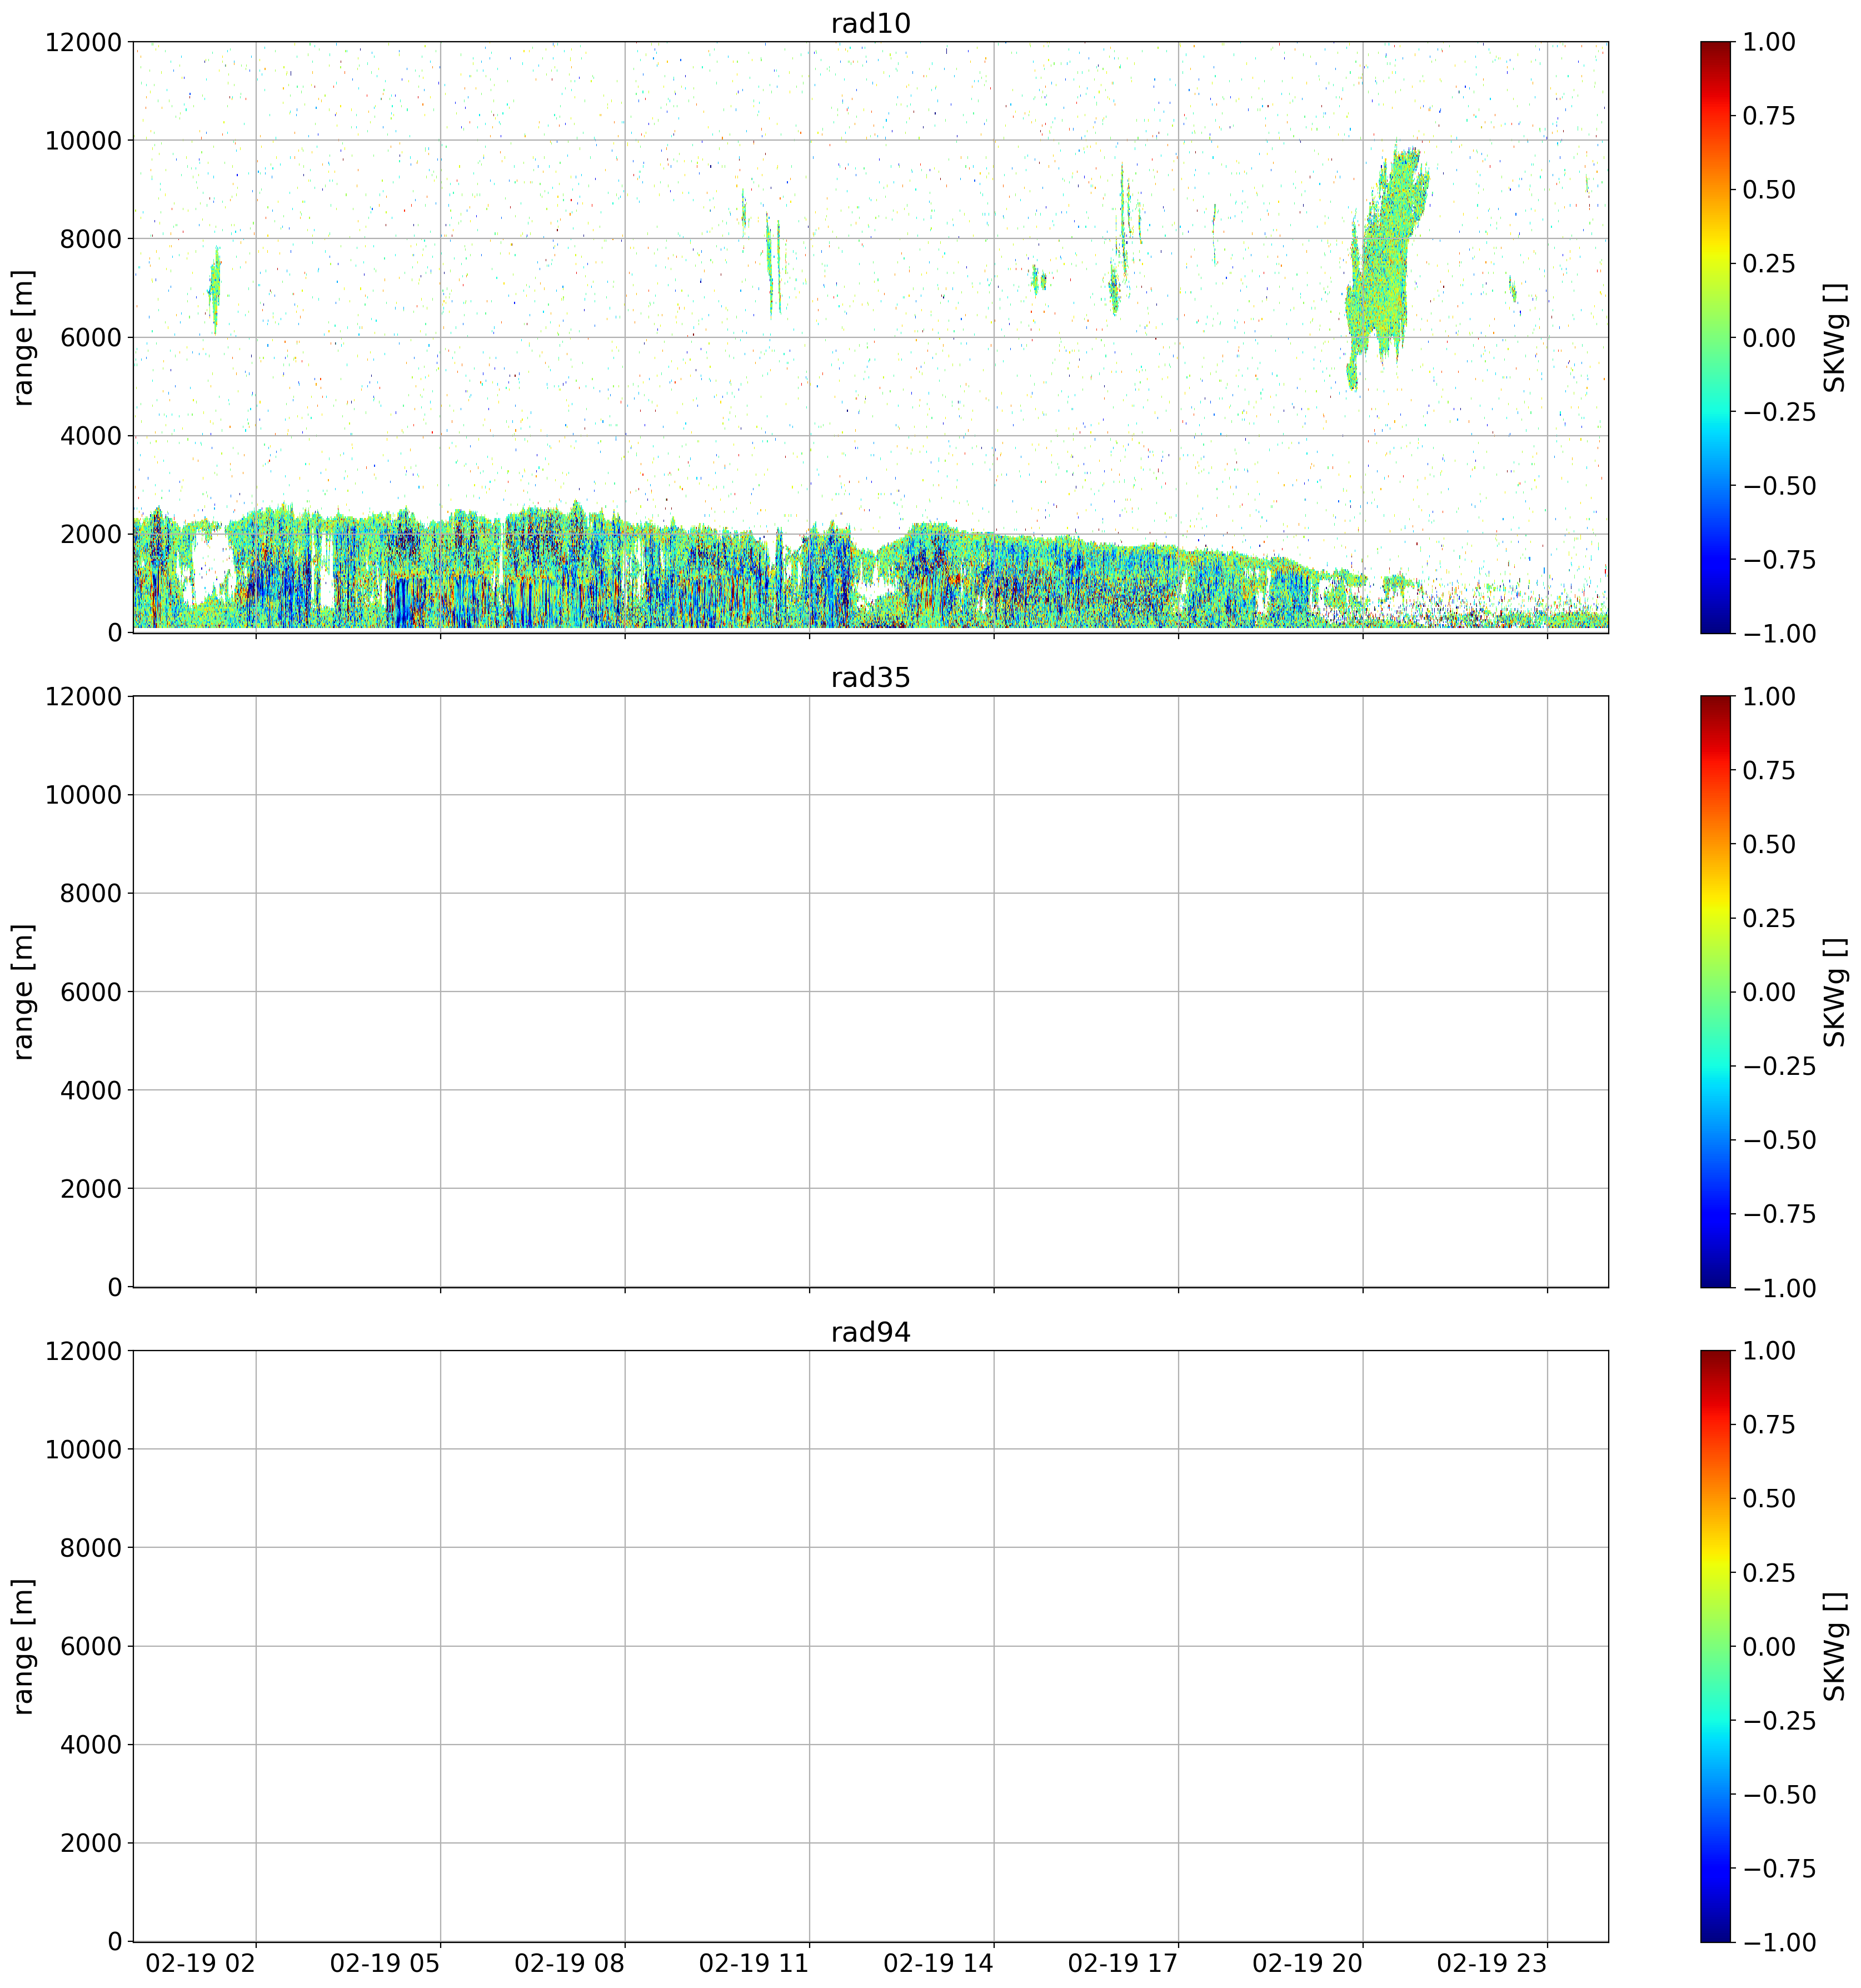The width and height of the screenshot is (1861, 1988).
Task: Click the 4000 y-tick of rad35 plot
Action: 91,1090
